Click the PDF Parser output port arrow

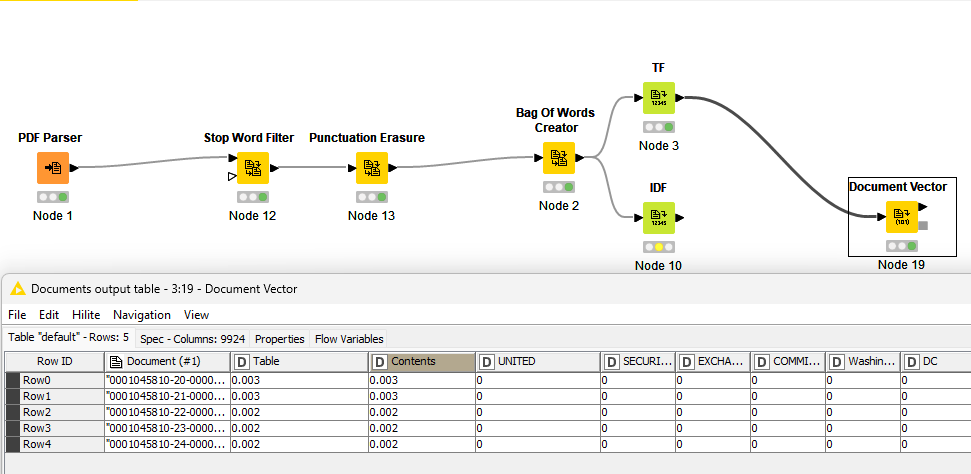click(74, 168)
